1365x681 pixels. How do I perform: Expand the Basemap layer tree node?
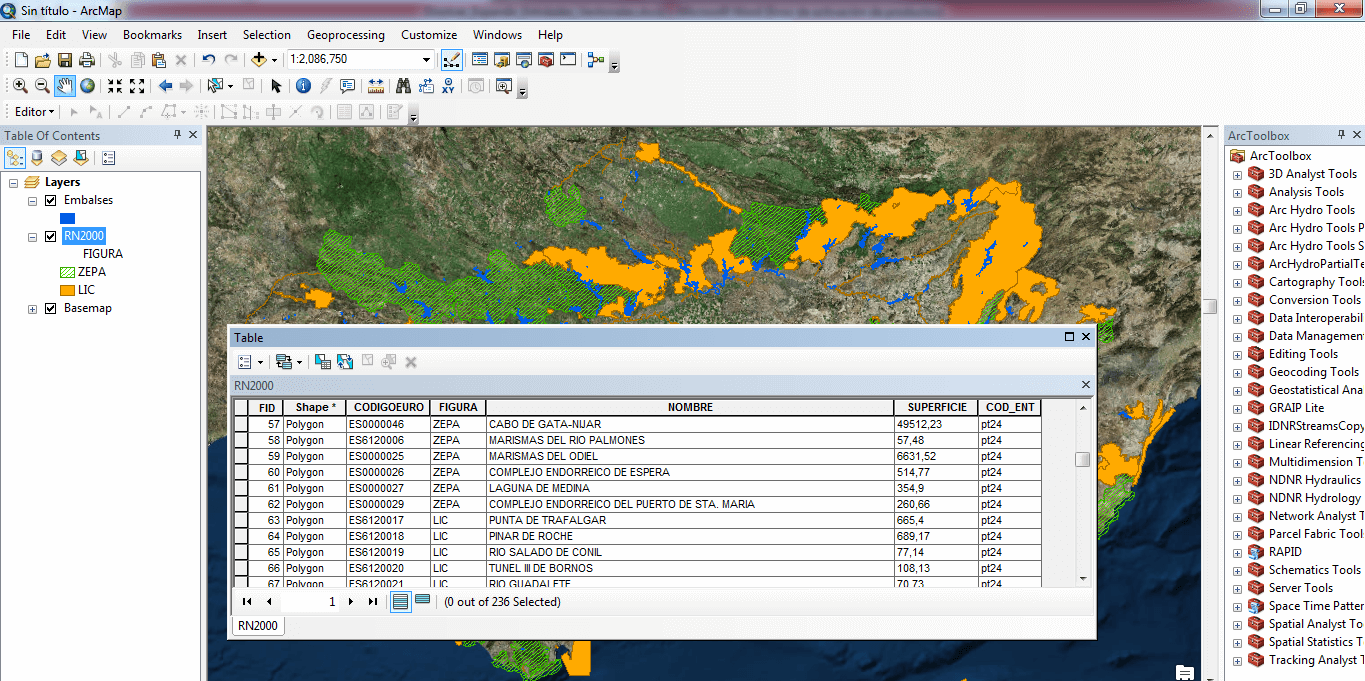tap(33, 309)
